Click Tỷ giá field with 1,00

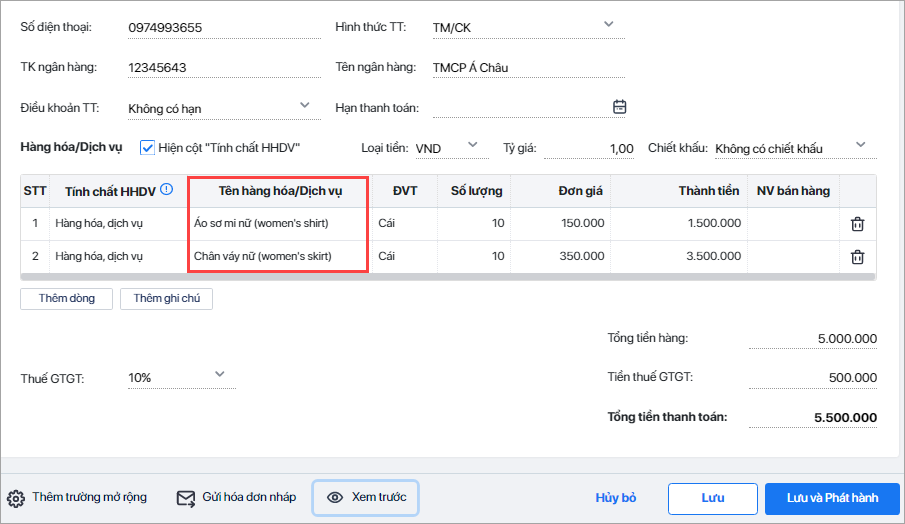(589, 148)
